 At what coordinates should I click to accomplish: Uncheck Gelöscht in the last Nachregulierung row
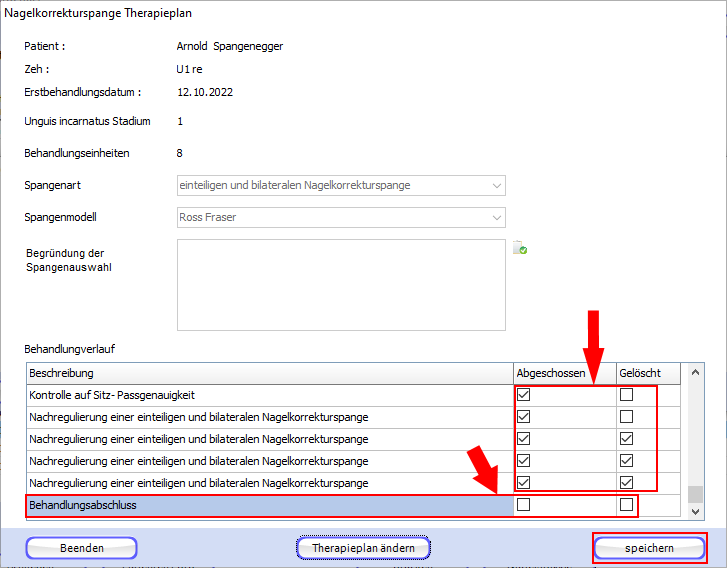[x=626, y=483]
